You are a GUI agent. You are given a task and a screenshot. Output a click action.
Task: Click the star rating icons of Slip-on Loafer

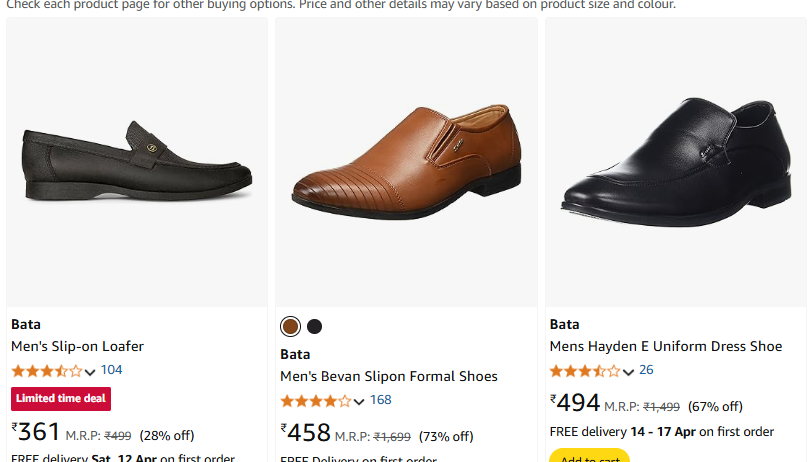tap(47, 371)
